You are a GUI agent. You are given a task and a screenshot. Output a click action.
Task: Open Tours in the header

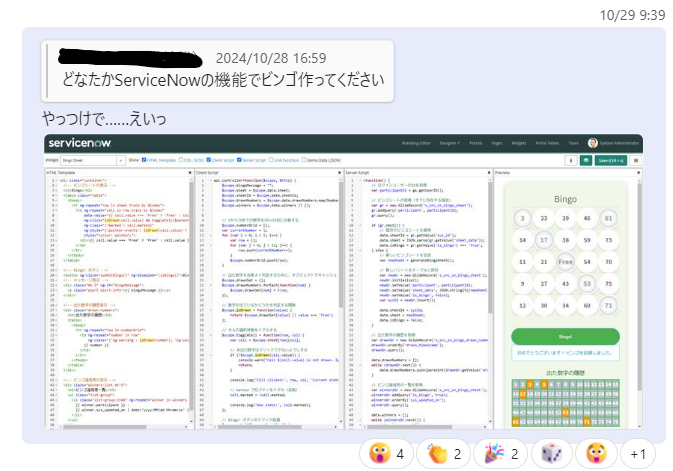tap(573, 143)
